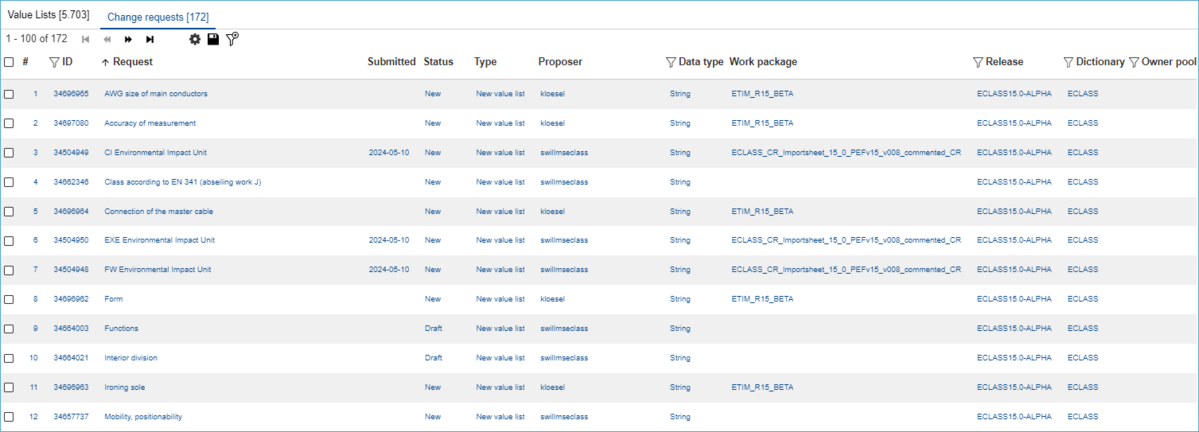This screenshot has width=1199, height=432.
Task: Filter by the Data type column
Action: coord(671,62)
